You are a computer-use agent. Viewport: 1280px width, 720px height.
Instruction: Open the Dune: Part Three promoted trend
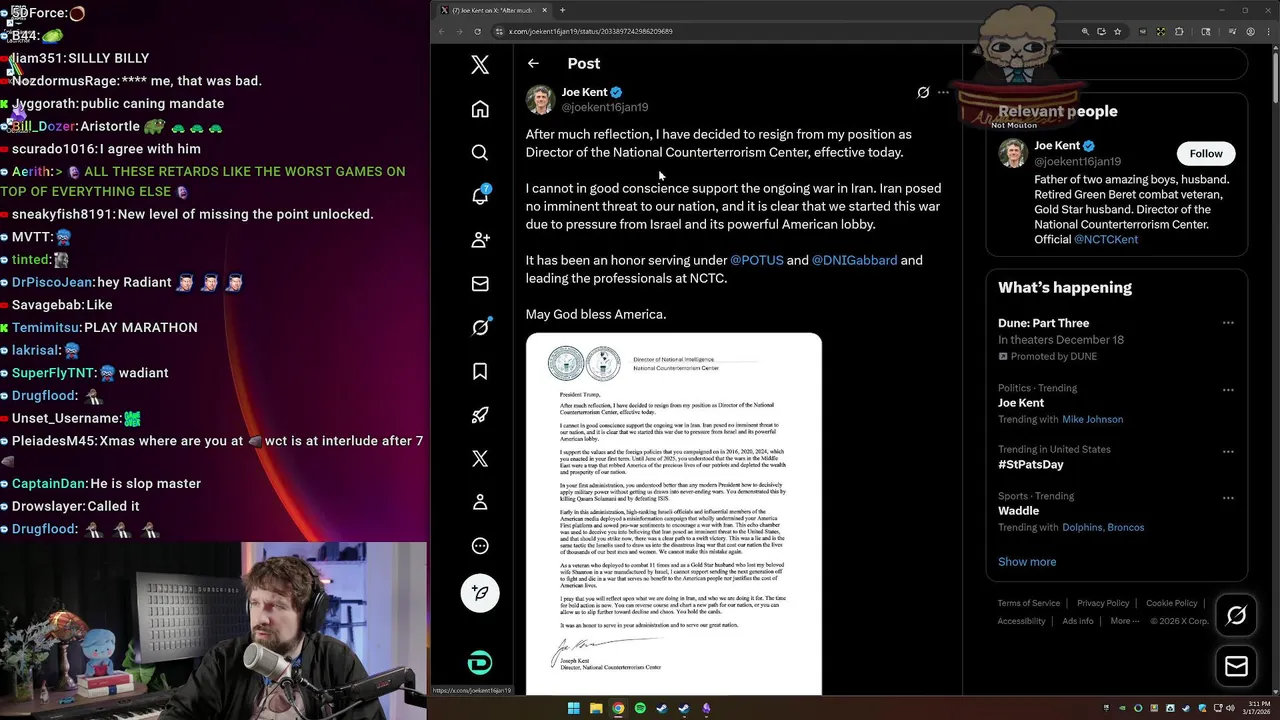click(1043, 323)
